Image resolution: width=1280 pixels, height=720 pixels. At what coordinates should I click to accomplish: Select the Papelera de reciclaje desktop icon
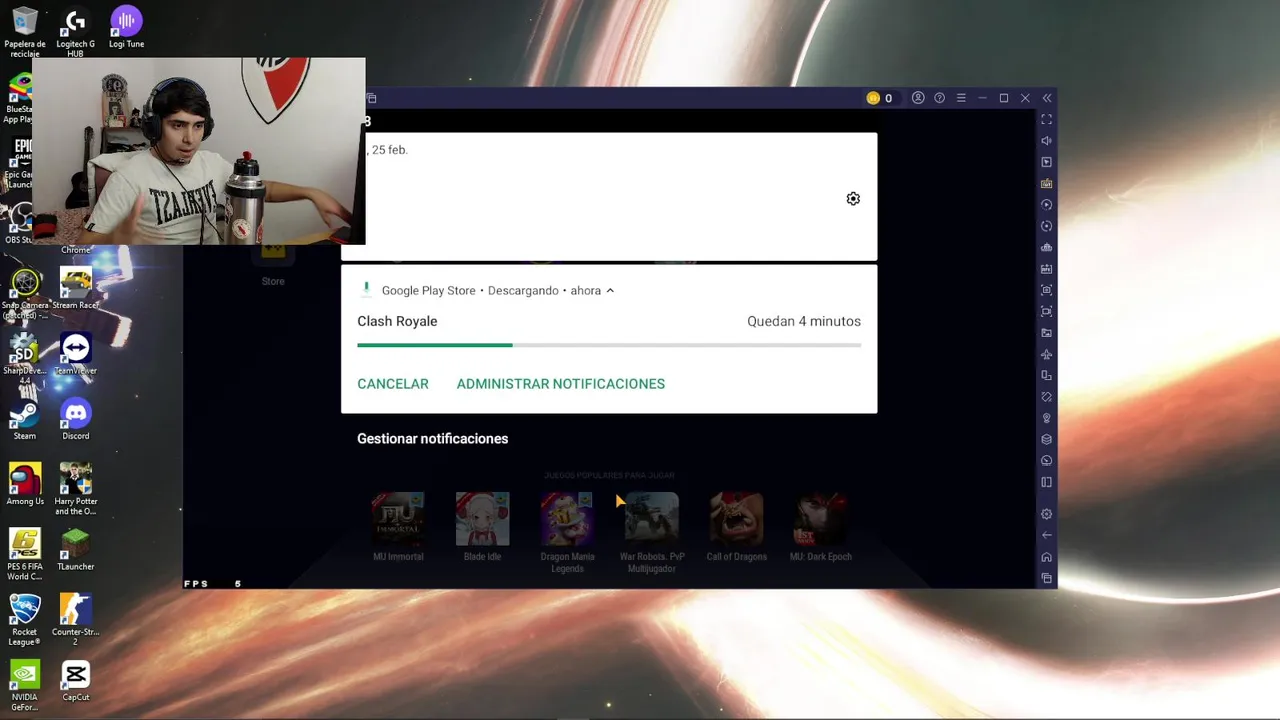25,30
